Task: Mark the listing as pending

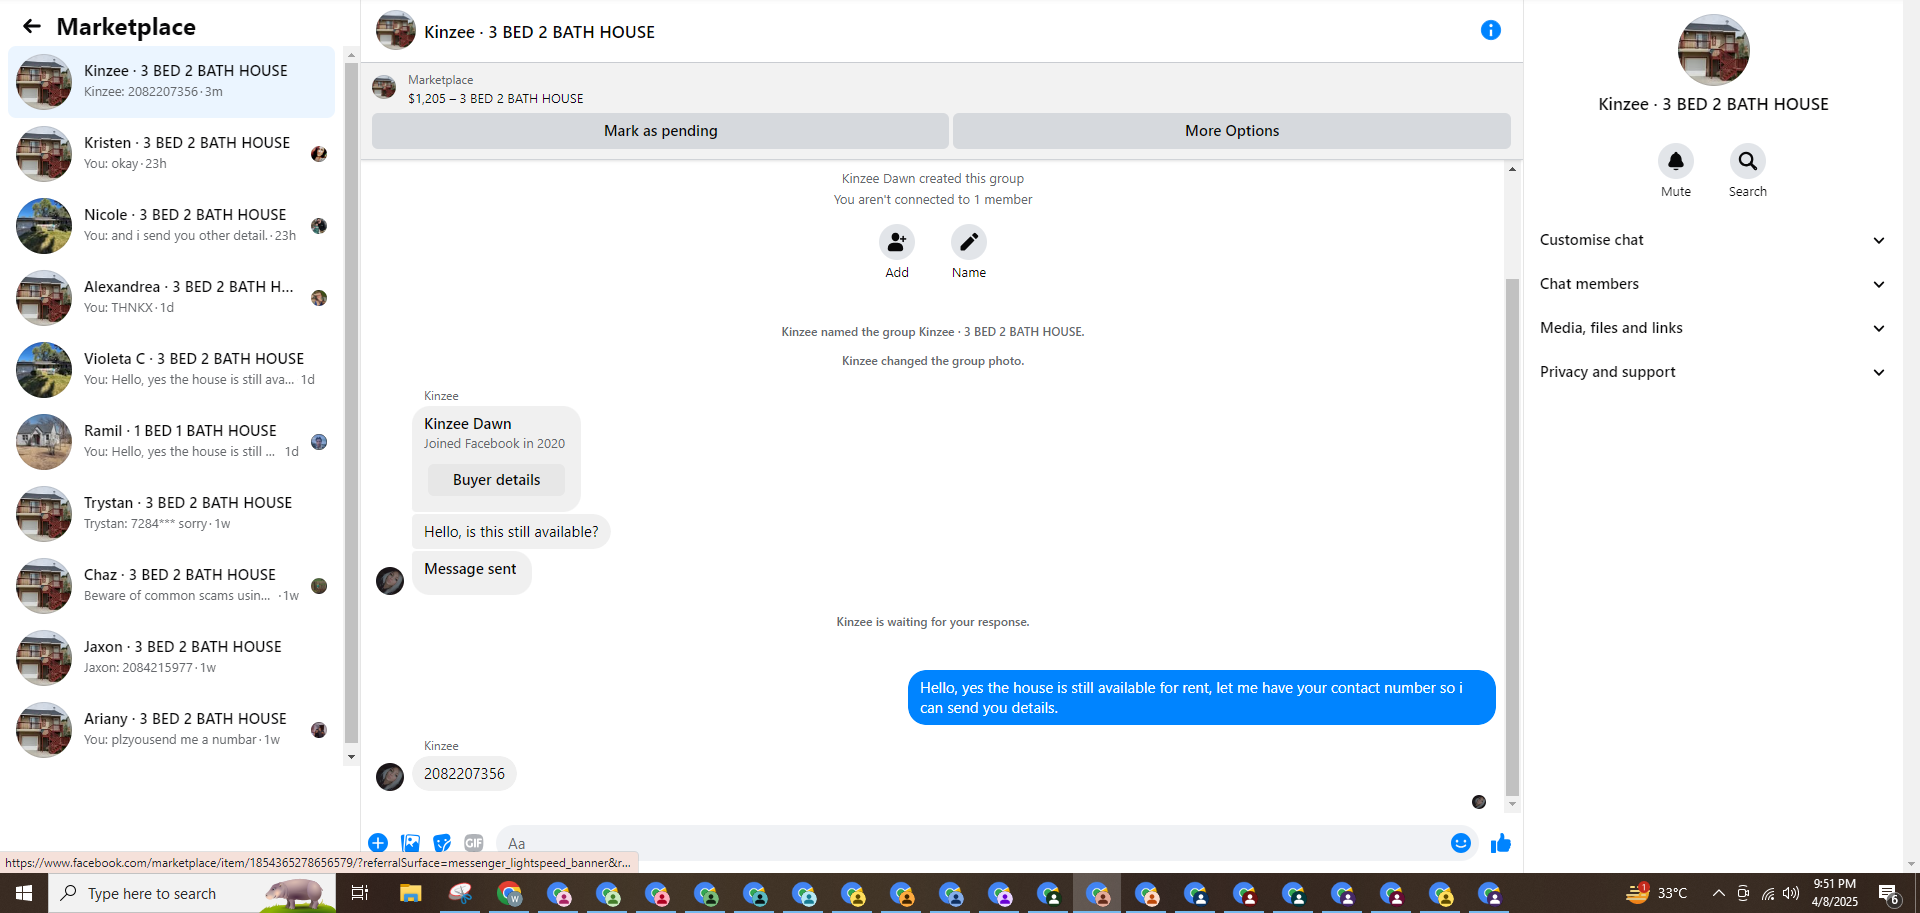Action: coord(660,131)
